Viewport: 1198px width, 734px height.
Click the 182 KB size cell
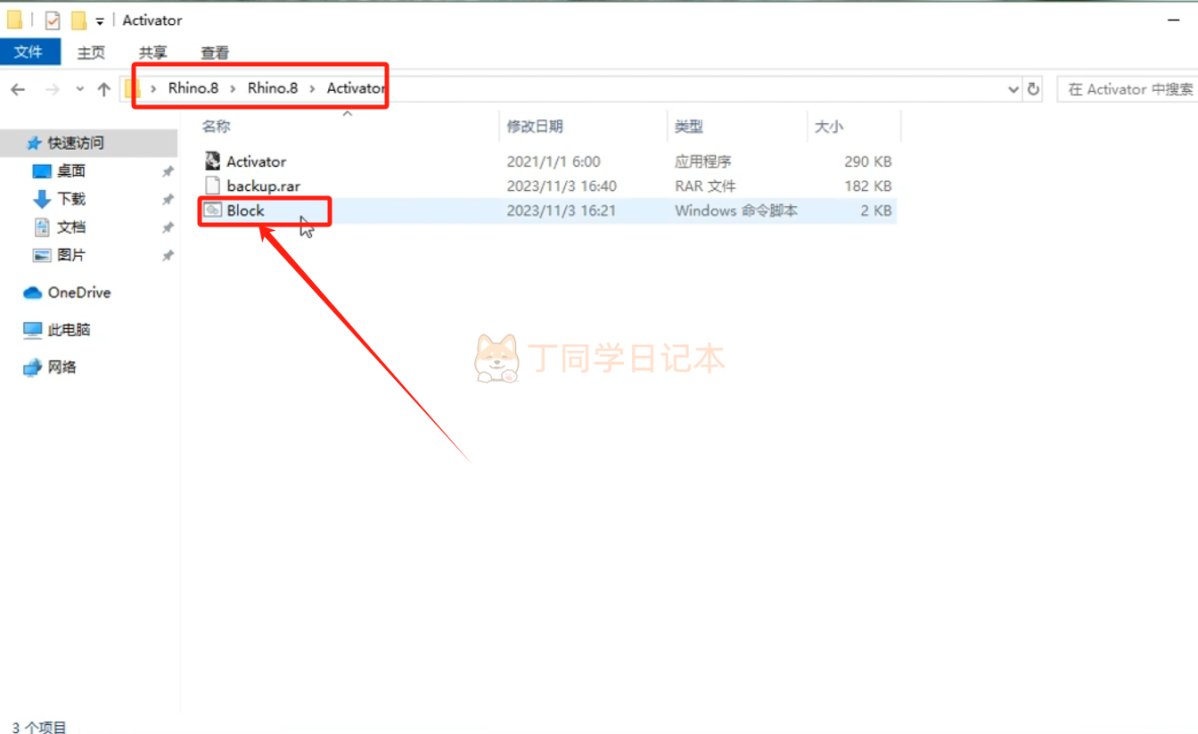pos(868,186)
